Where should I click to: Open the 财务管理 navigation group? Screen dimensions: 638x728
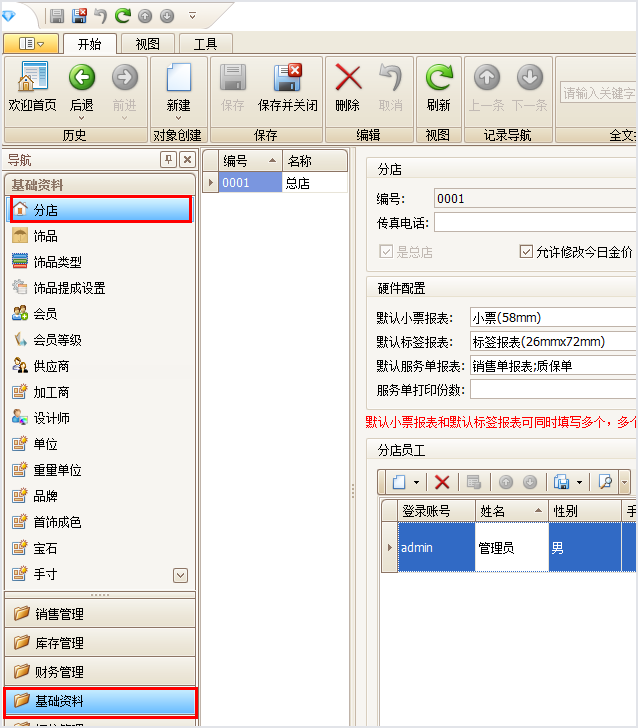pos(100,672)
